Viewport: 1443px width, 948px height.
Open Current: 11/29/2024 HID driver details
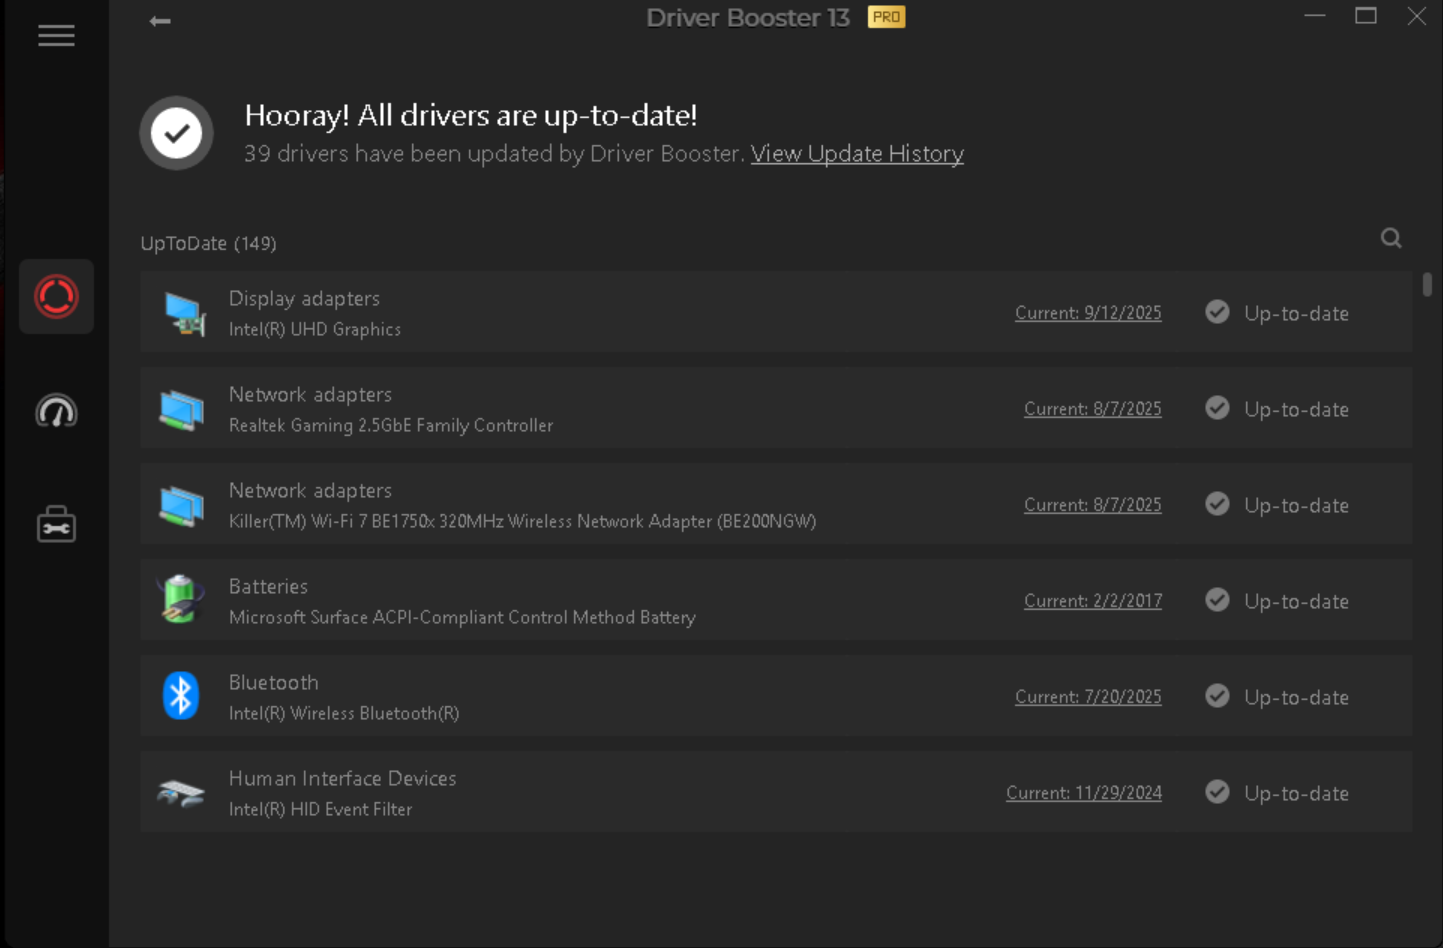tap(1084, 793)
